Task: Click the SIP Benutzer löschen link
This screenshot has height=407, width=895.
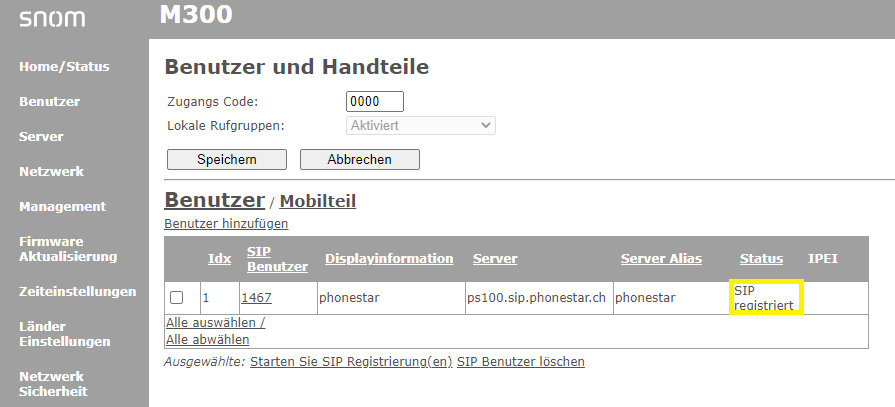Action: tap(521, 362)
